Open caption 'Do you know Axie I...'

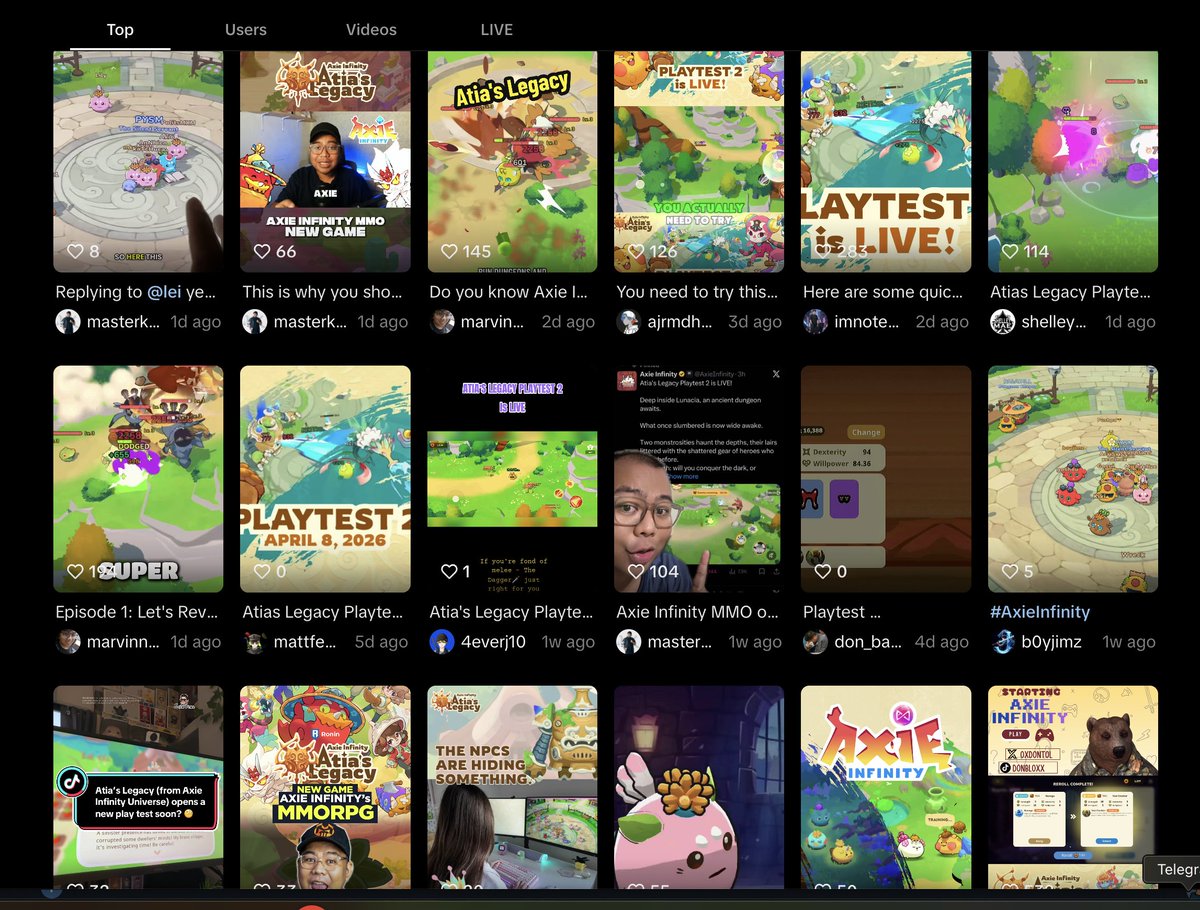[508, 292]
